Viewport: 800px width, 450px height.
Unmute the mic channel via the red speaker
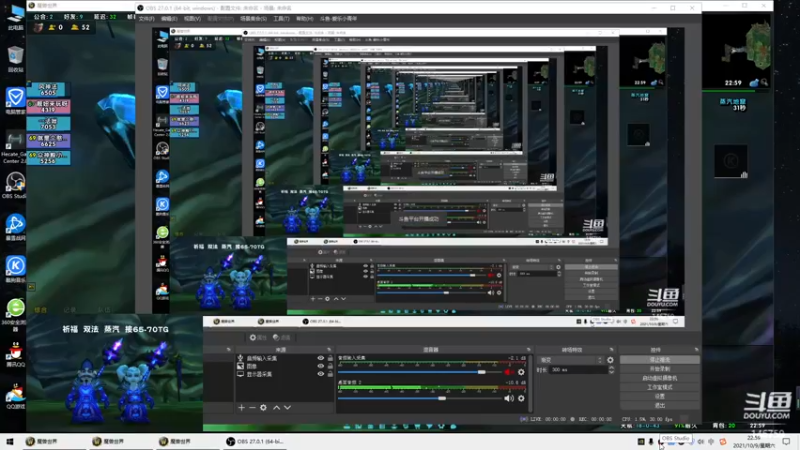coord(508,372)
